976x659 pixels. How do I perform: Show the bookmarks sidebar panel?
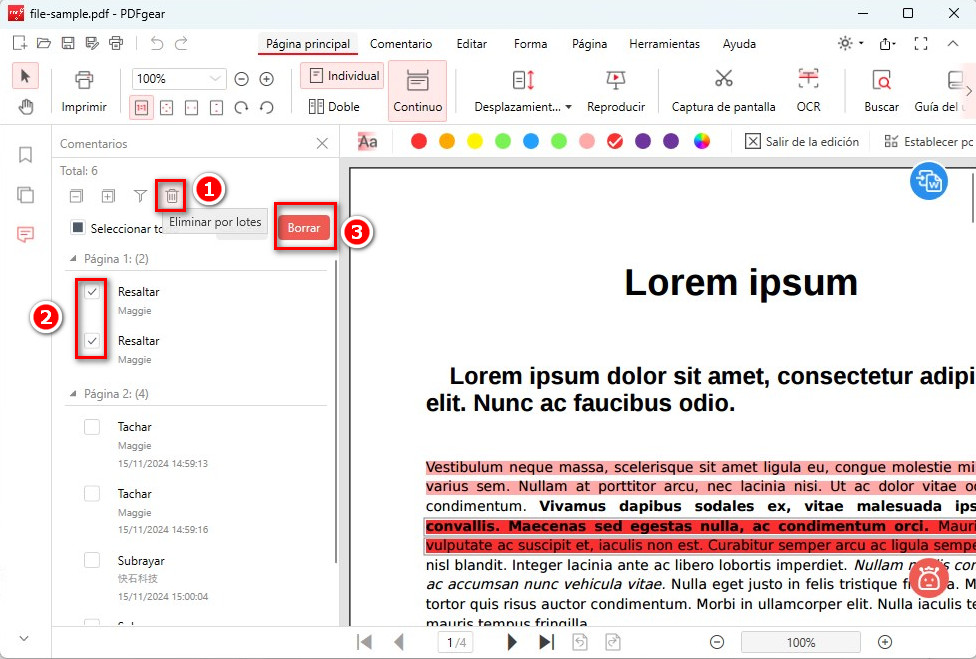click(x=25, y=155)
